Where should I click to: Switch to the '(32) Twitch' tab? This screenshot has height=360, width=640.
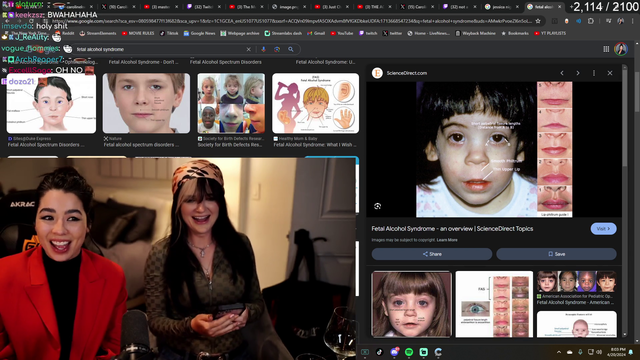coord(203,7)
